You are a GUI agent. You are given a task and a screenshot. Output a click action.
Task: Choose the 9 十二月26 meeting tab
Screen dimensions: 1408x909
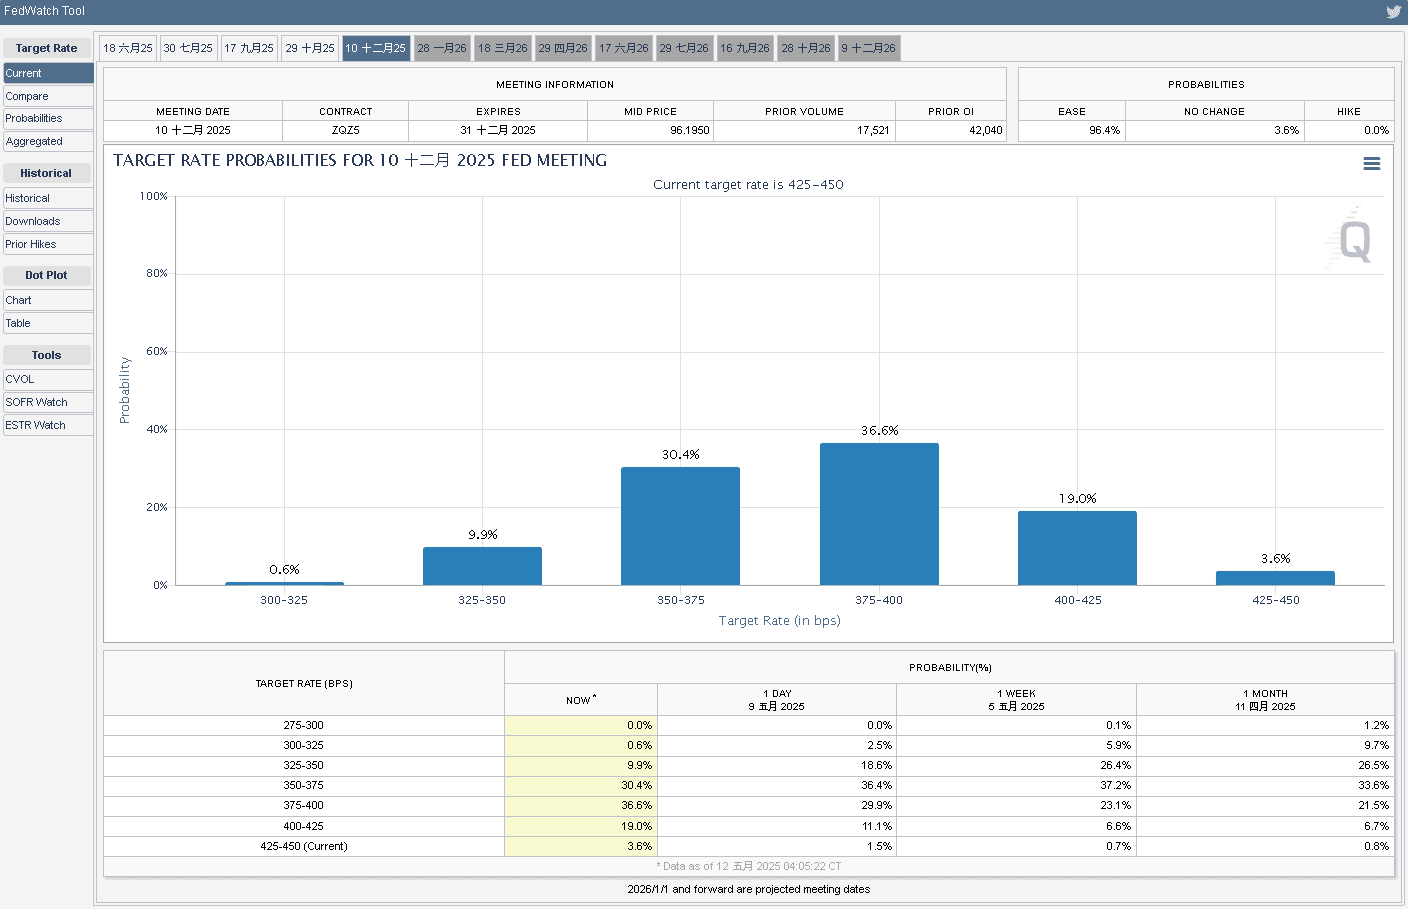[868, 48]
